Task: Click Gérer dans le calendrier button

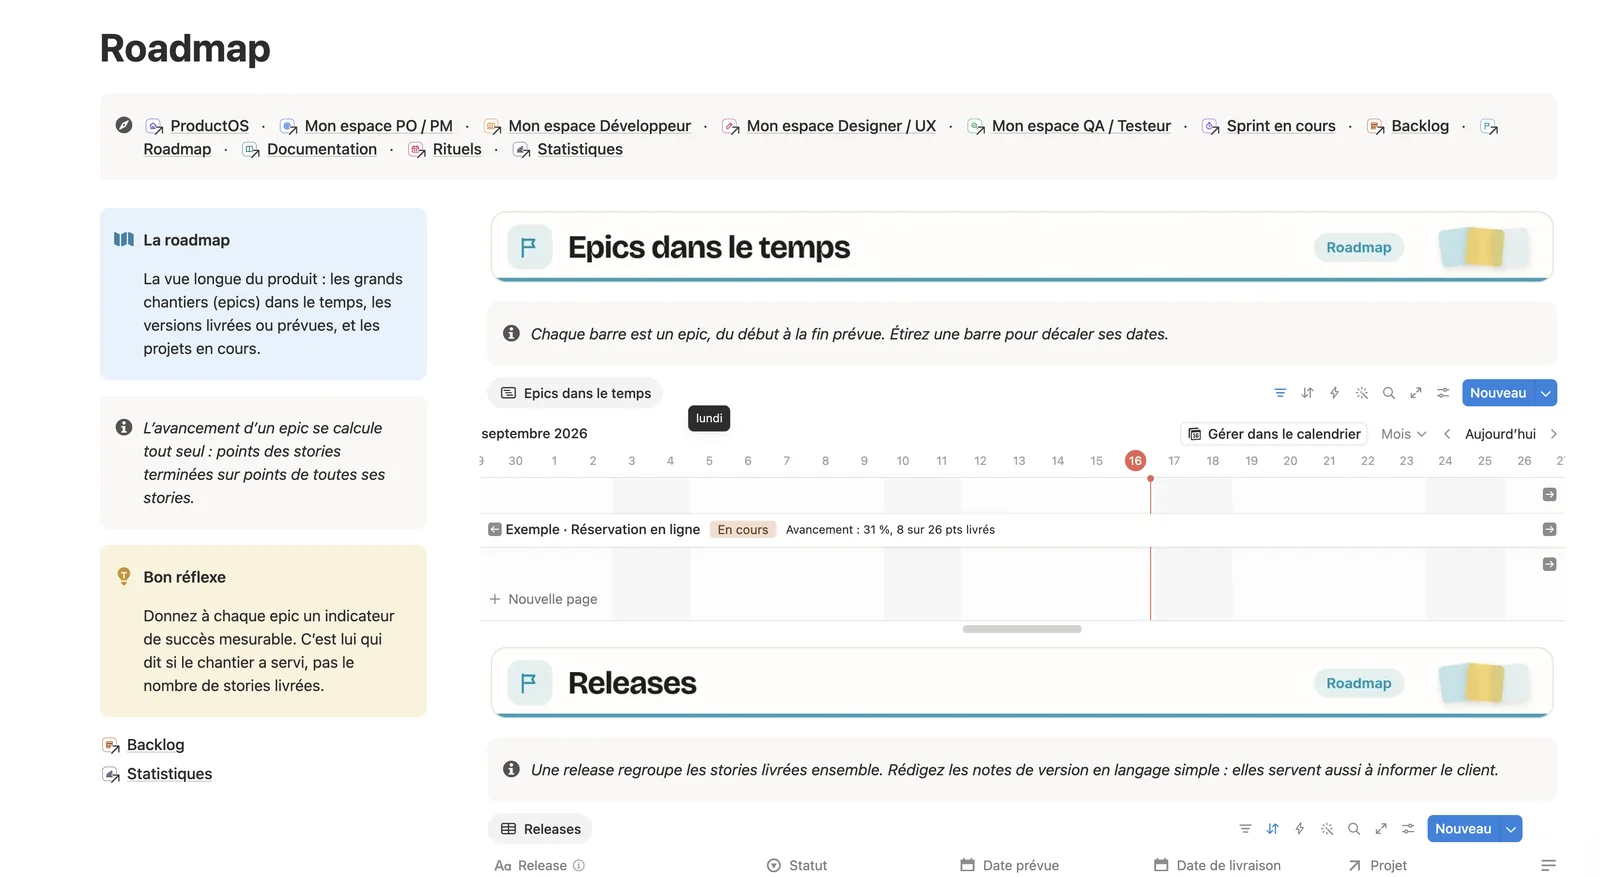Action: pos(1274,434)
